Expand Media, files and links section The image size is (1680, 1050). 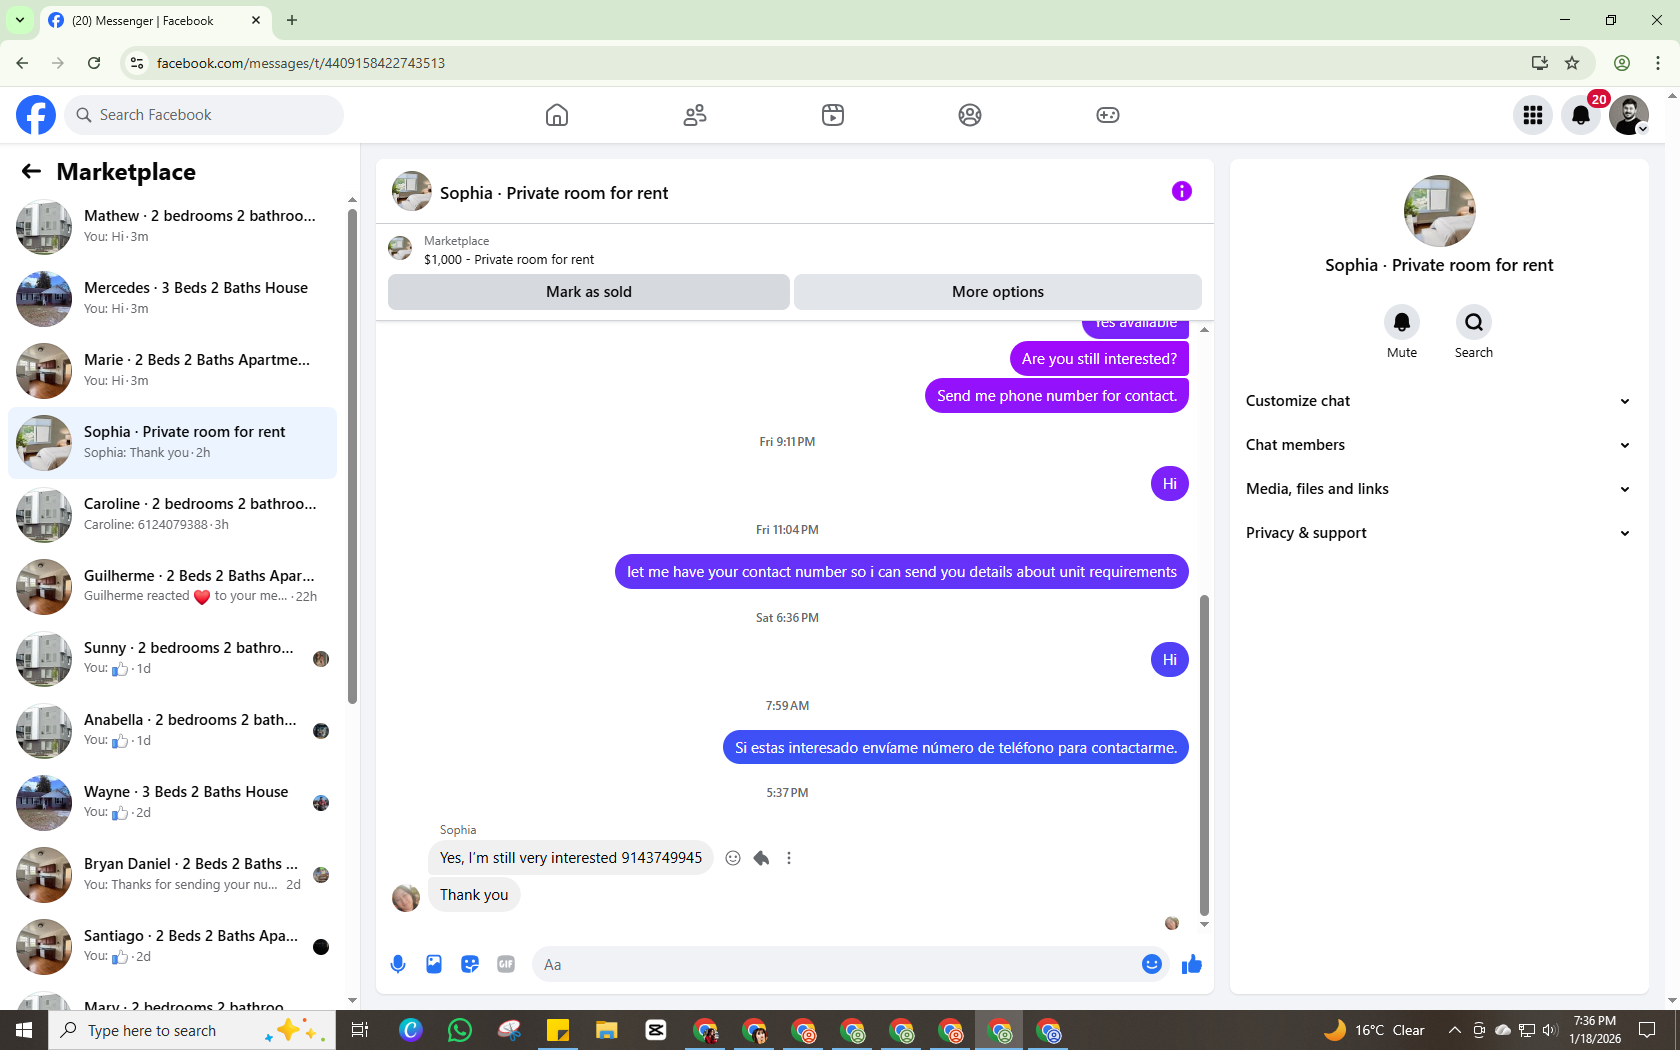(x=1439, y=489)
